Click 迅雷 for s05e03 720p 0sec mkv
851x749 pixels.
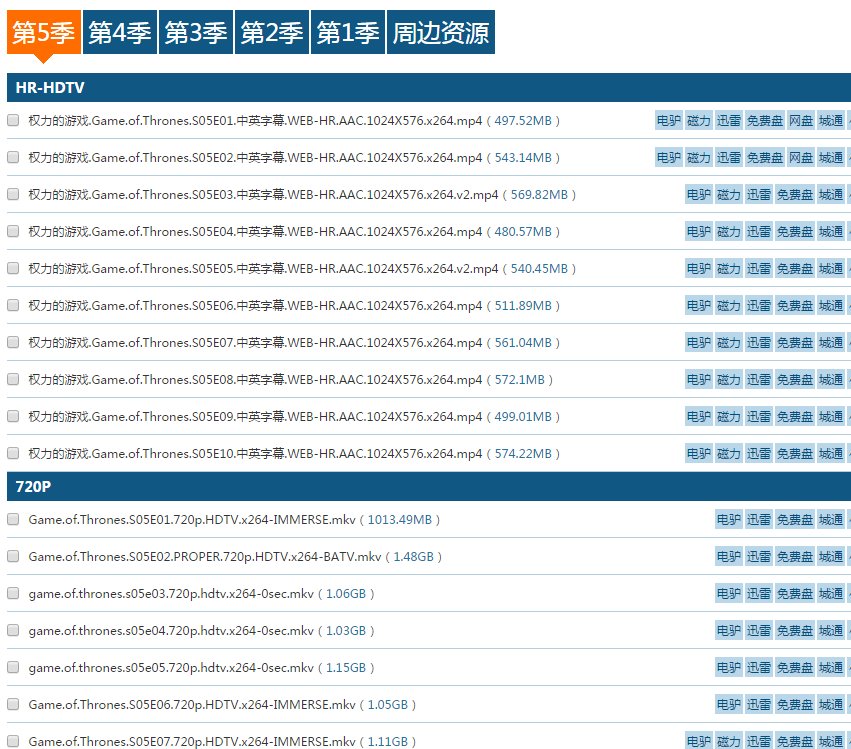tap(759, 594)
